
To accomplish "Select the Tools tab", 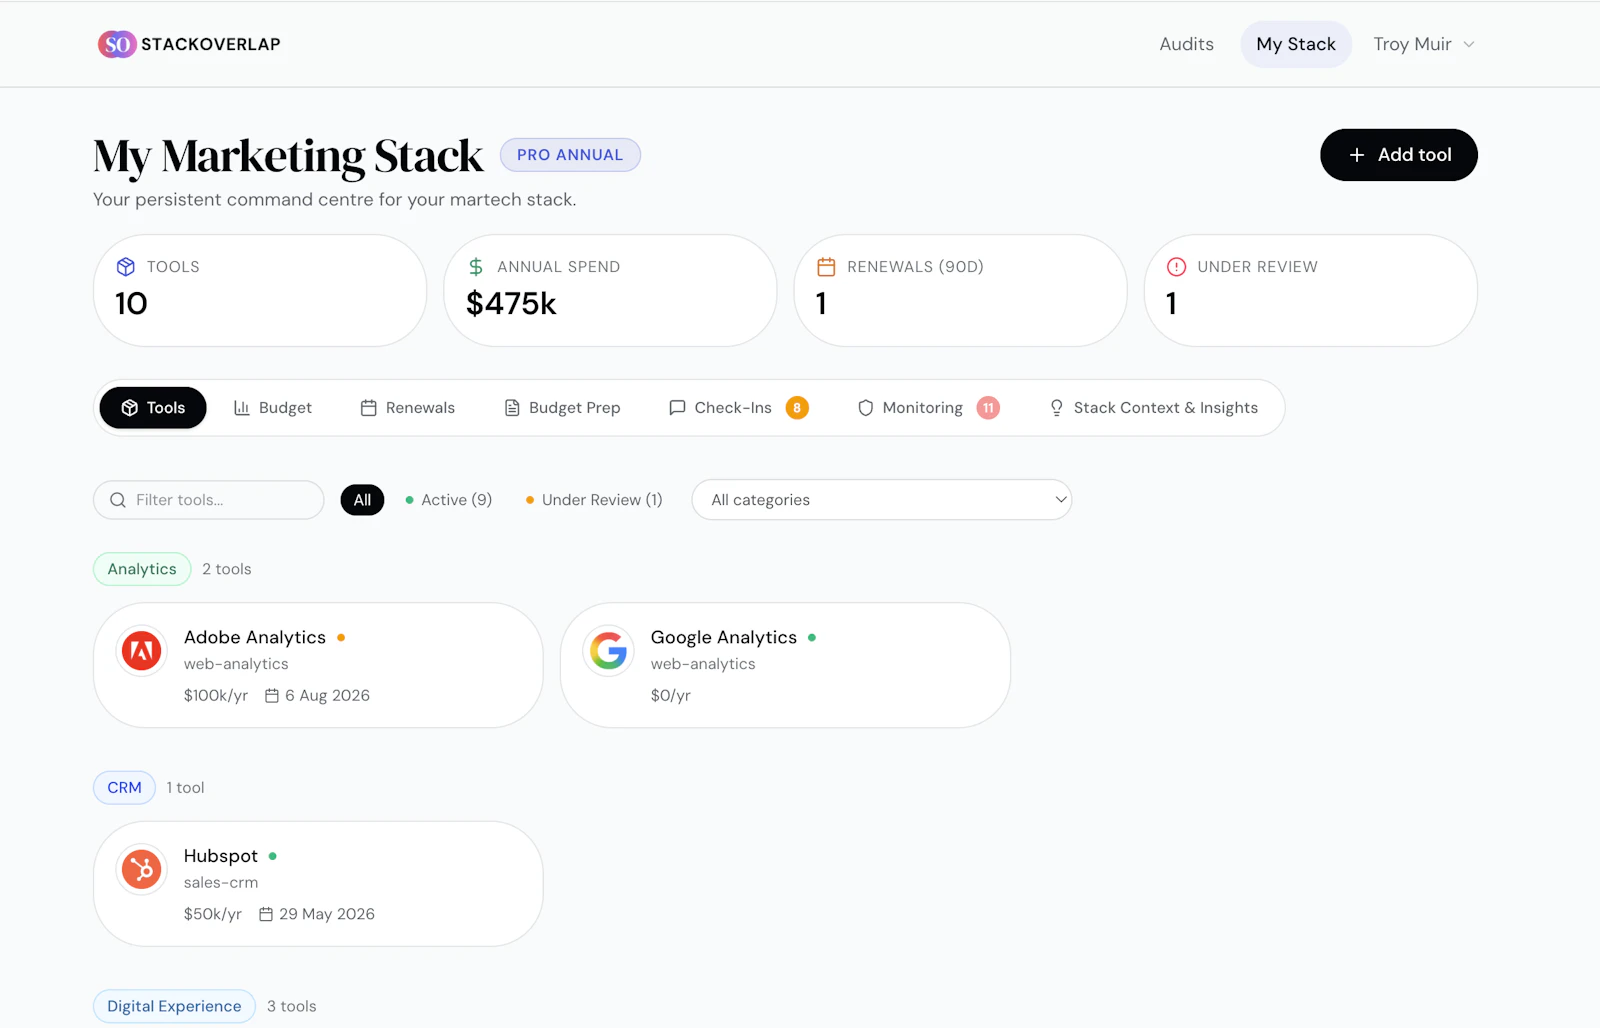I will pyautogui.click(x=153, y=408).
